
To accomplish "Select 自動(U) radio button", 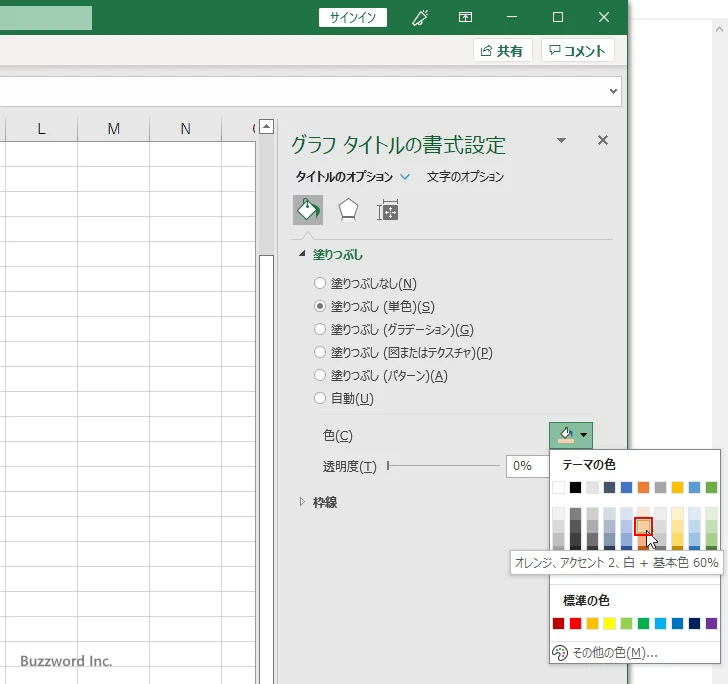I will tap(319, 398).
